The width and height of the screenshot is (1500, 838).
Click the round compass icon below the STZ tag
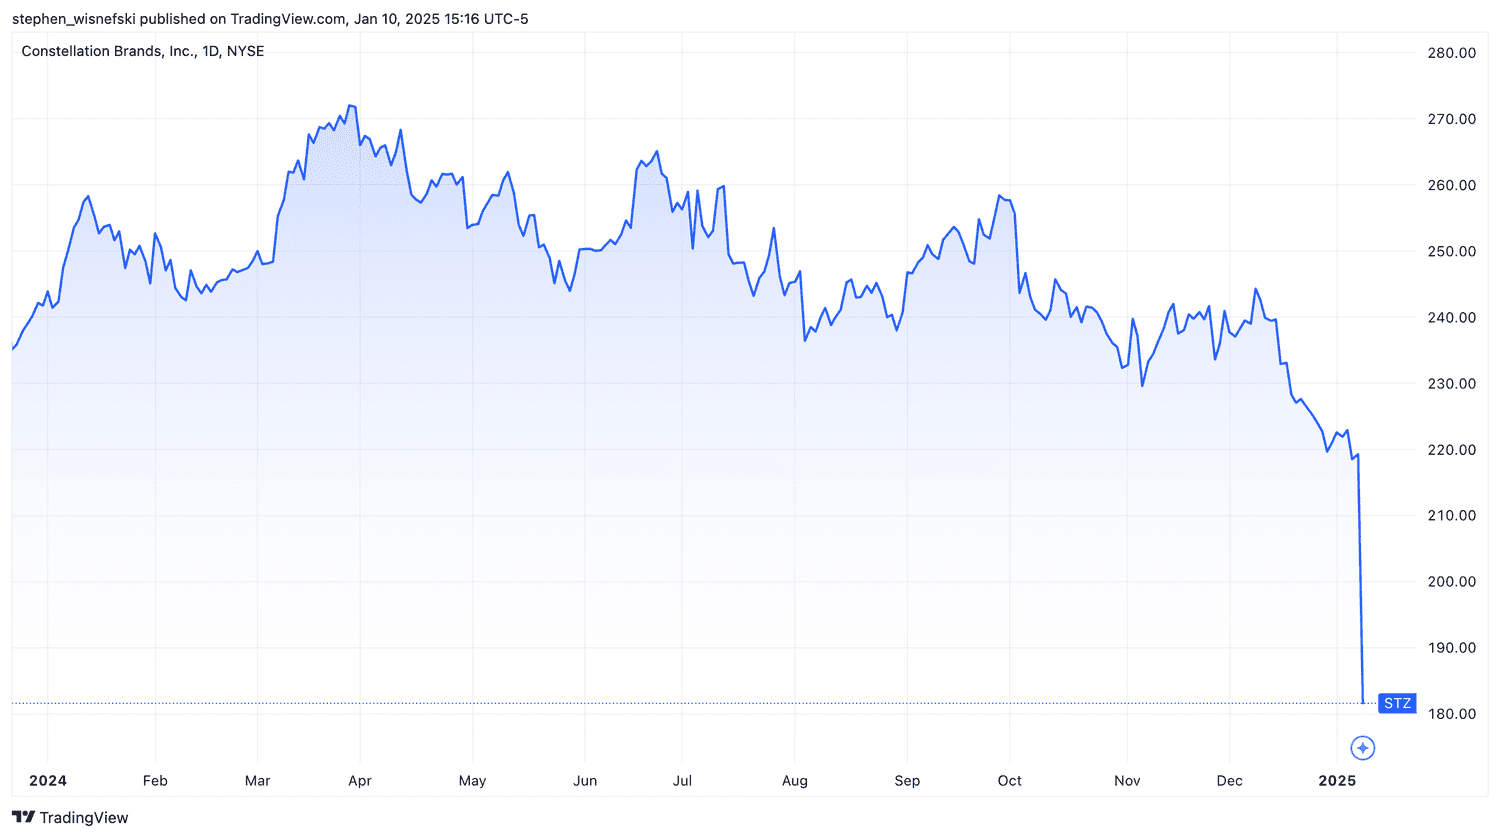(x=1362, y=747)
